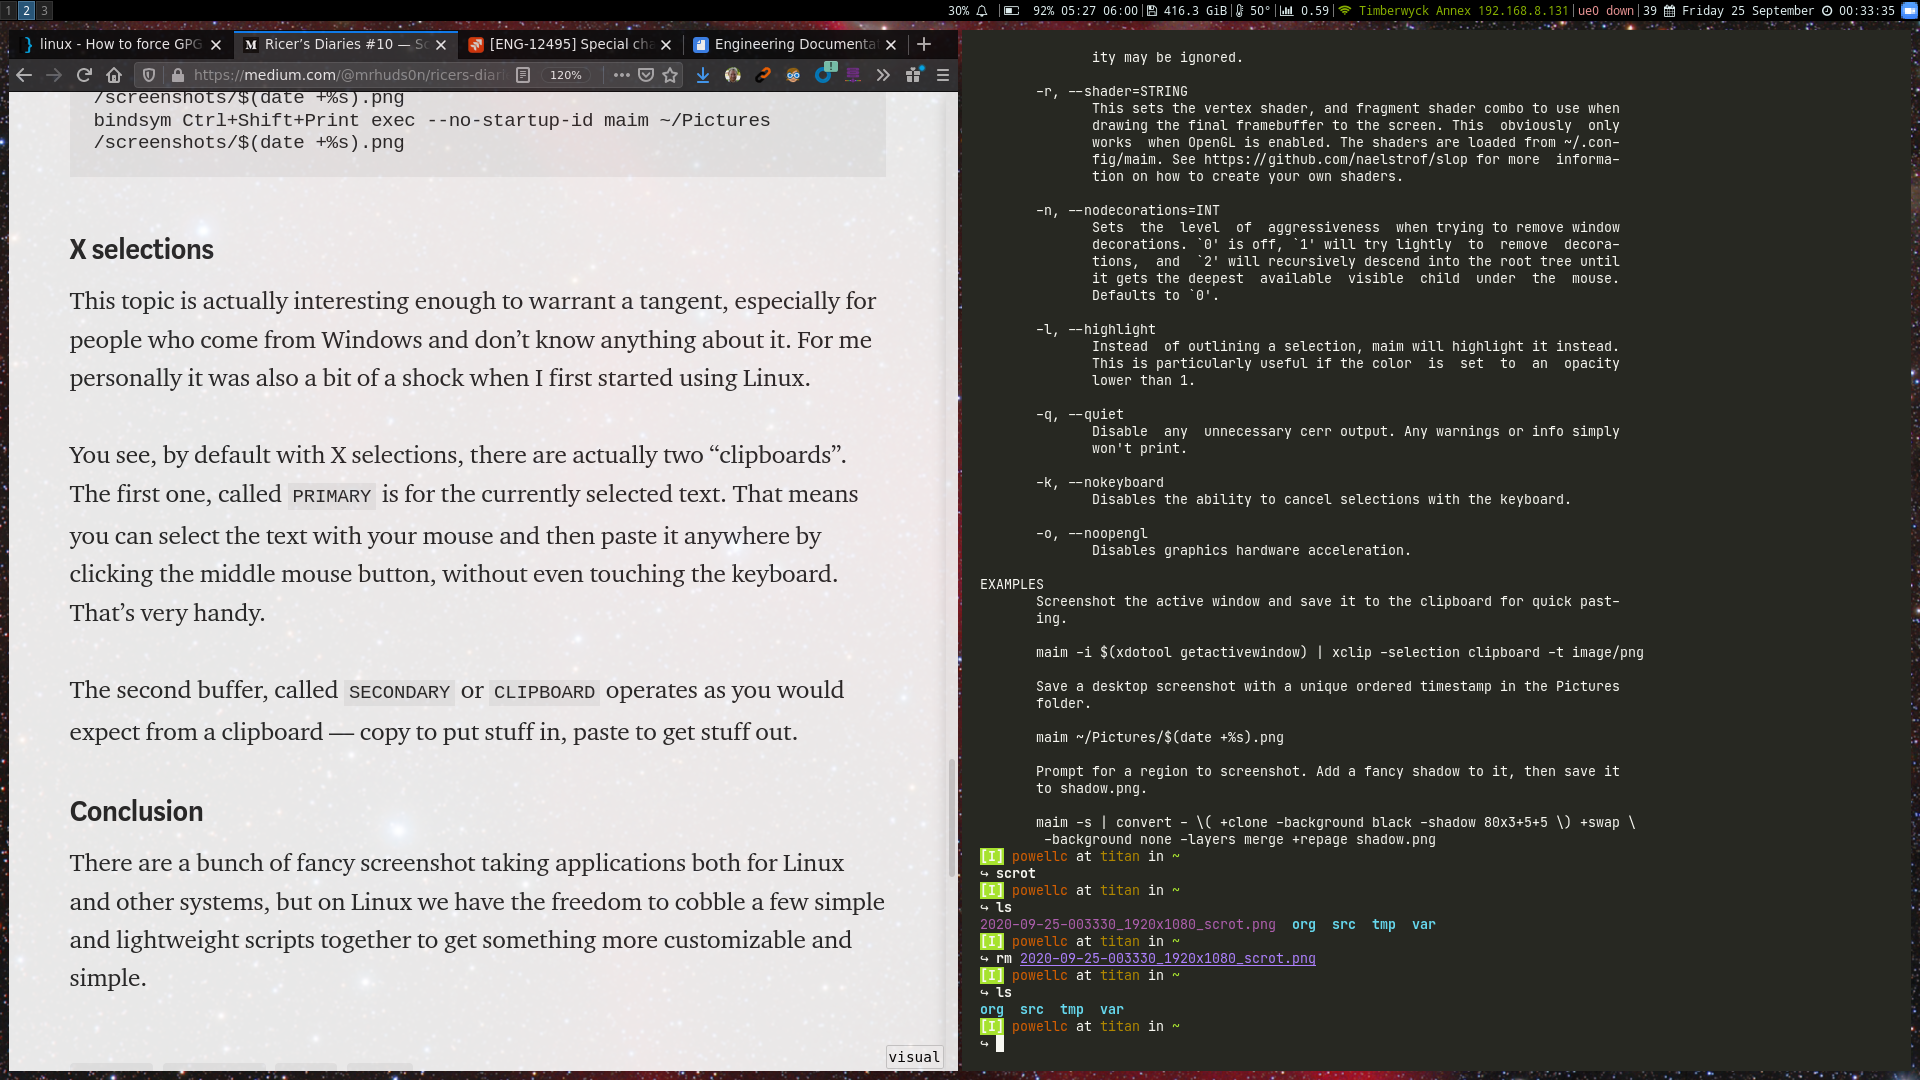Open the page actions three-dot menu
This screenshot has width=1920, height=1080.
click(621, 75)
